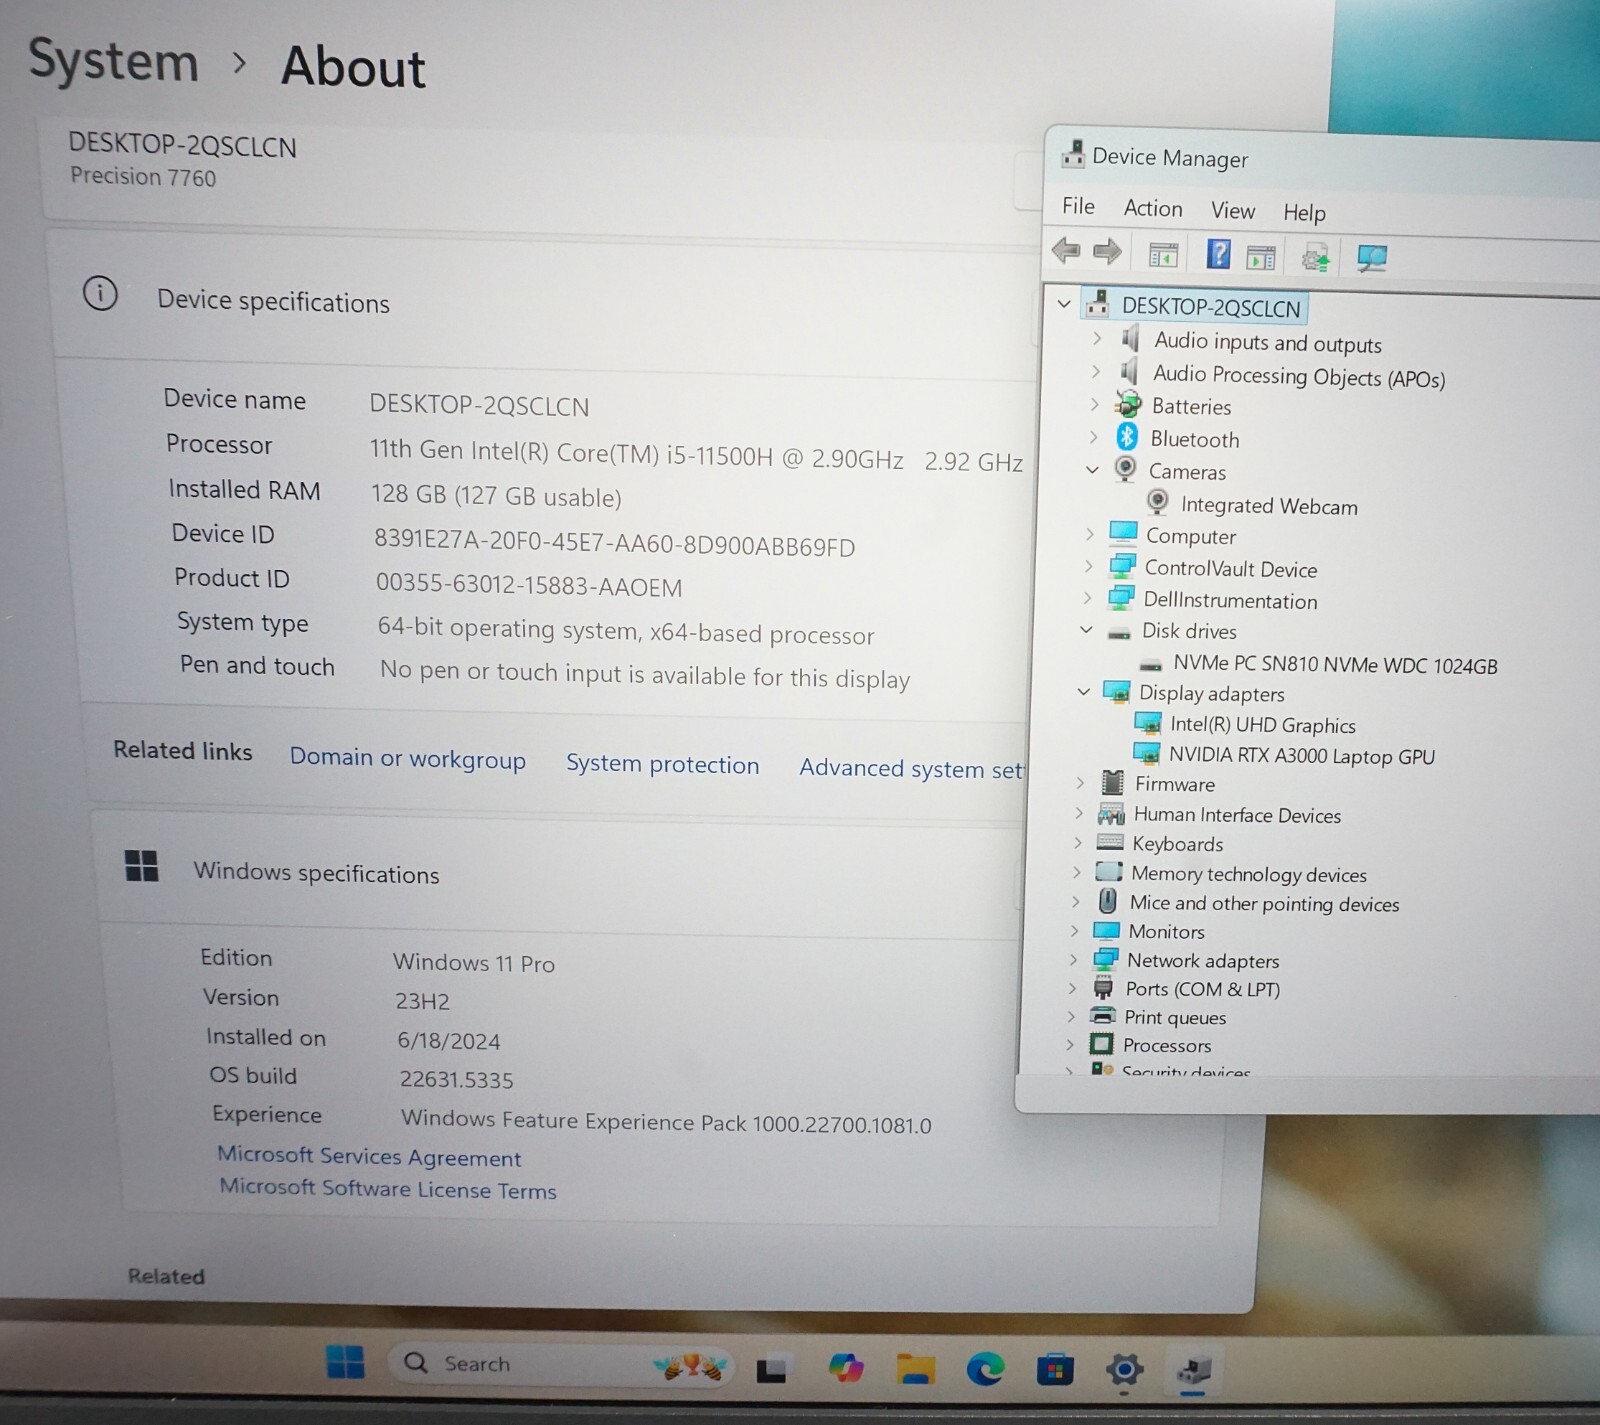Expand the DellInstrumentation category
The image size is (1600, 1425).
(x=1087, y=598)
